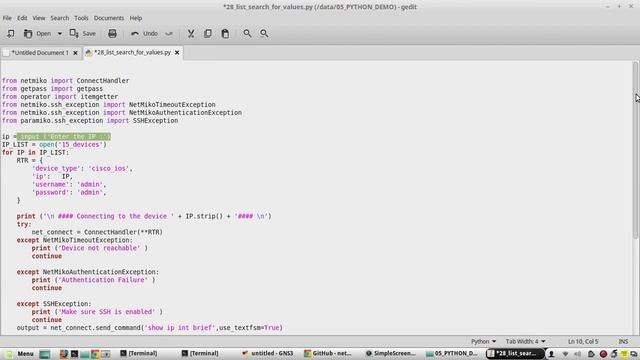Viewport: 640px width, 360px height.
Task: Open network tray icon
Action: click(565, 354)
